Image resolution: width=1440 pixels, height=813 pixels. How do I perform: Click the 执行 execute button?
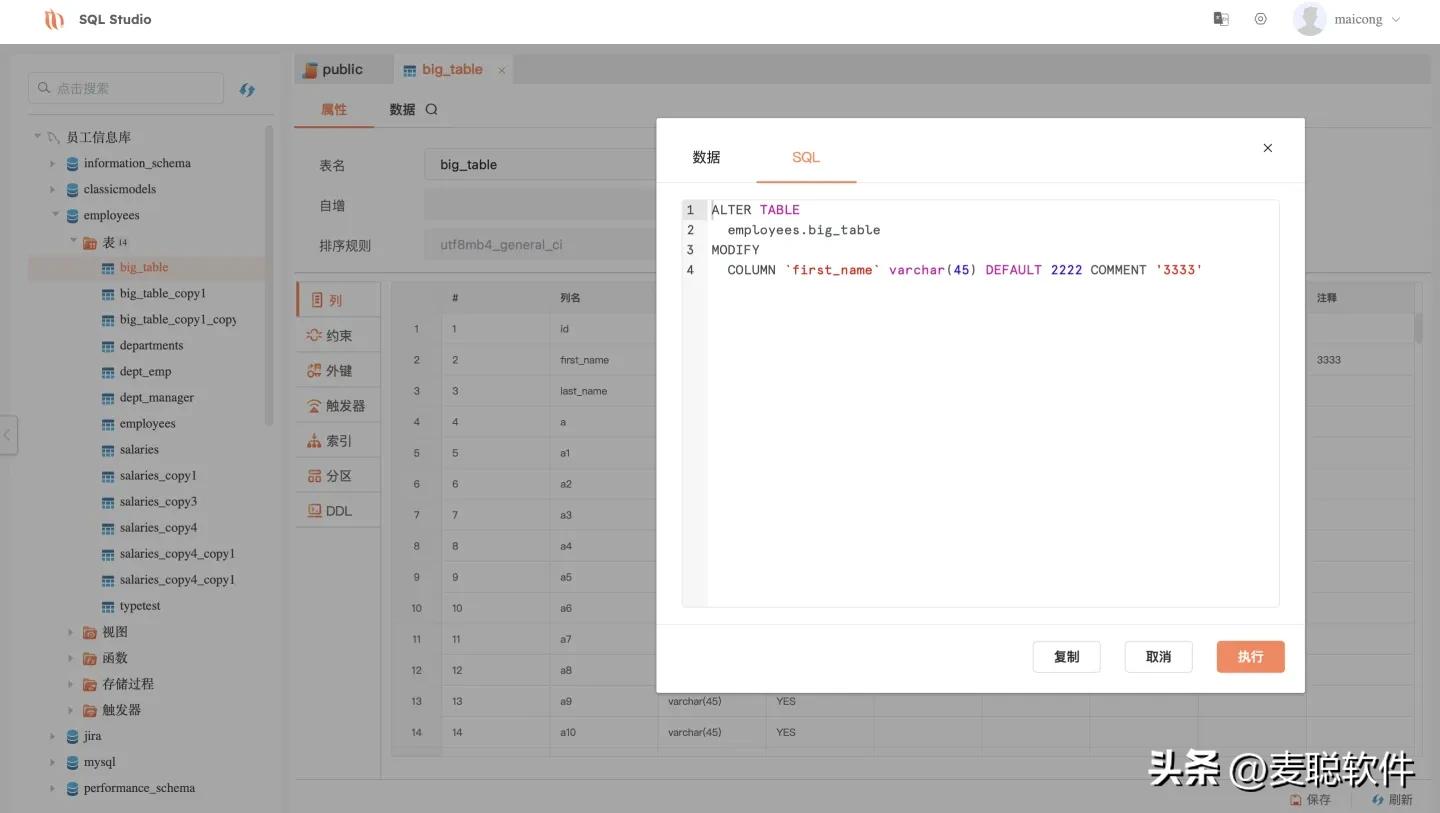point(1250,657)
